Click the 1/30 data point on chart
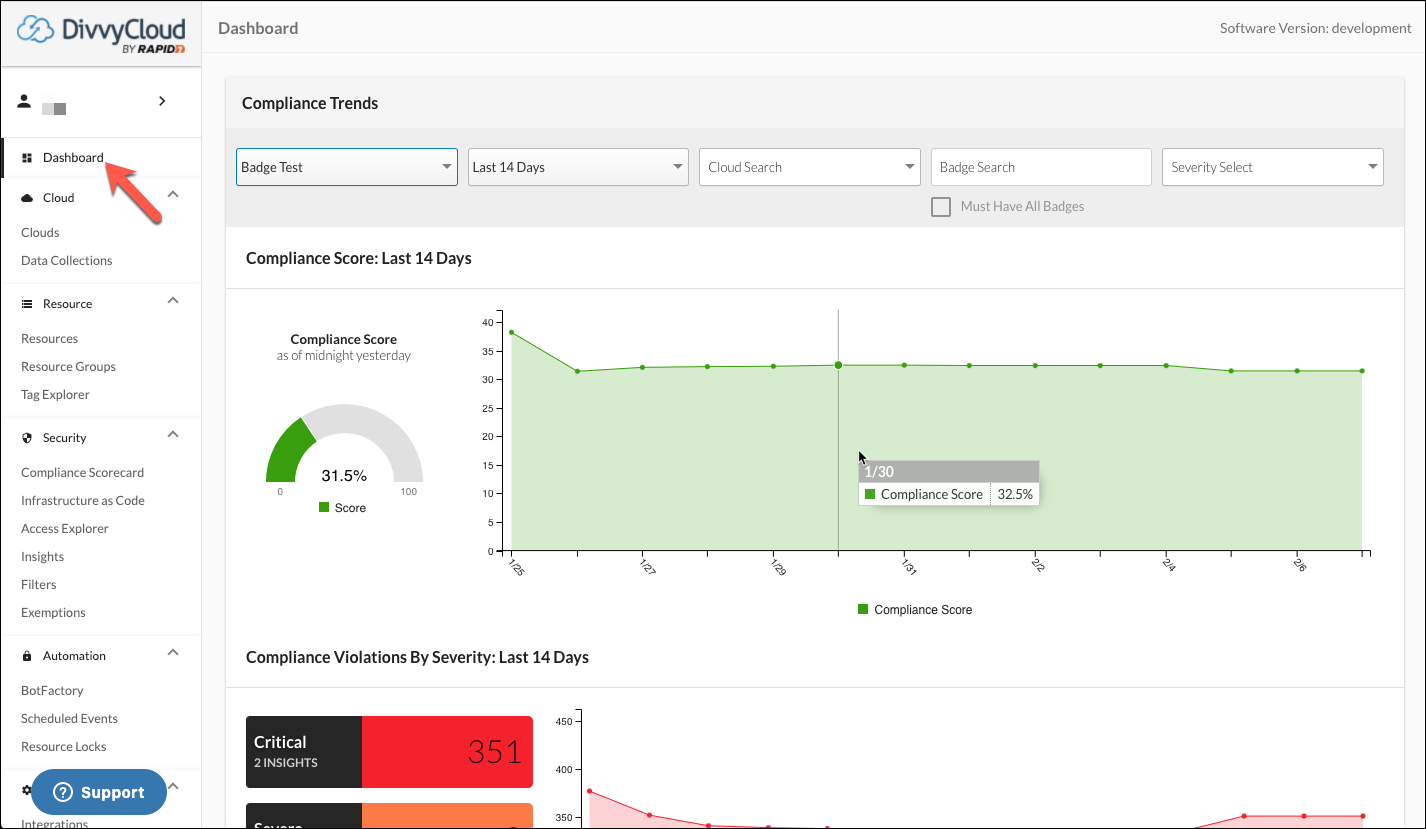This screenshot has width=1426, height=829. click(x=838, y=365)
